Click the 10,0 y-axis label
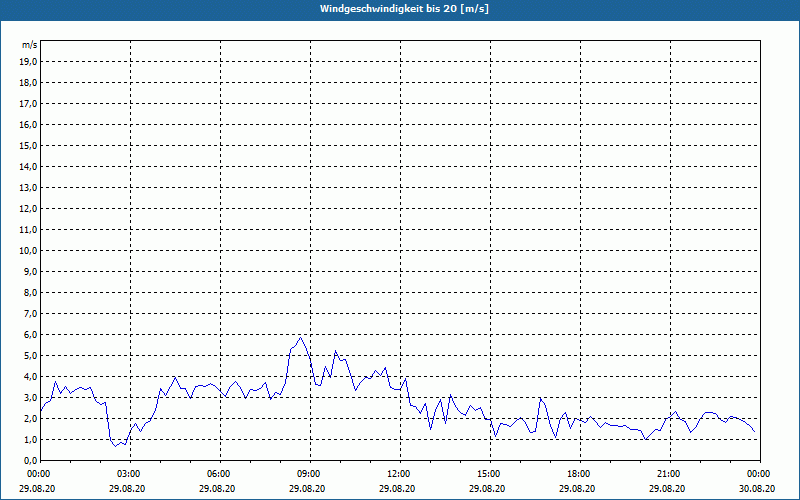The image size is (800, 500). (x=28, y=251)
